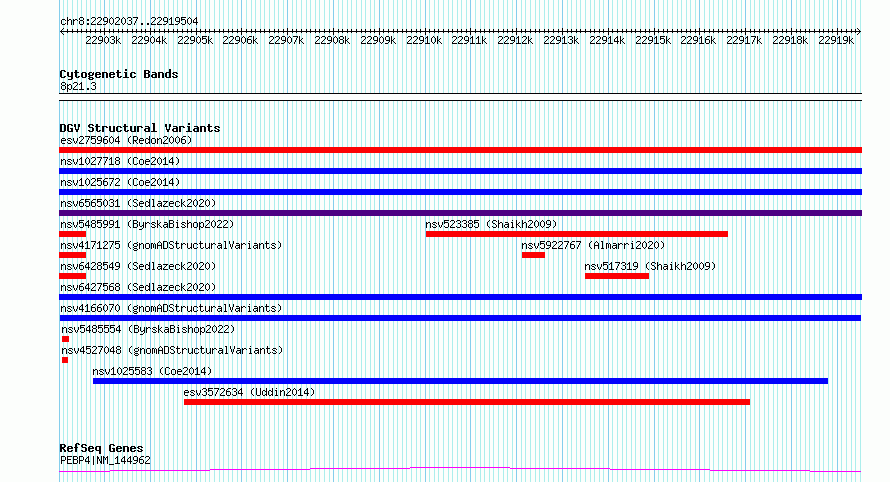Open the esv2759604 (Redon2006) label
This screenshot has width=890, height=482.
[126, 140]
